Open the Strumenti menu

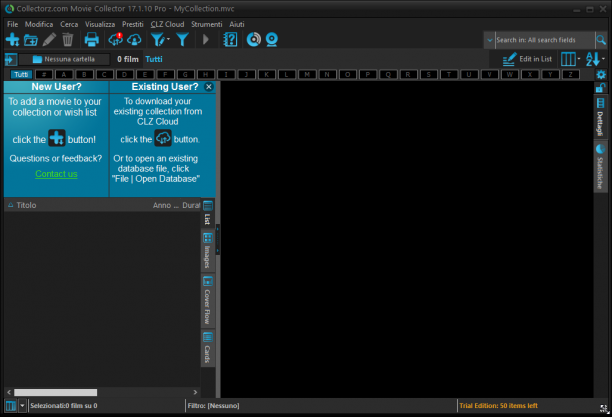point(206,24)
